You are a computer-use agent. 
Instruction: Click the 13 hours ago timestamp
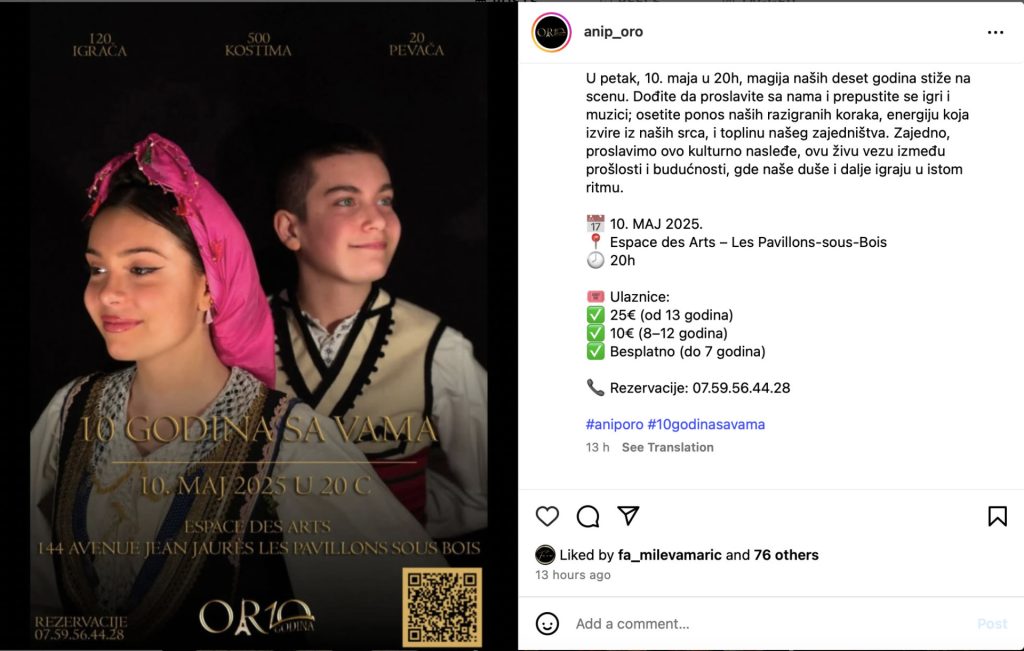tap(573, 575)
